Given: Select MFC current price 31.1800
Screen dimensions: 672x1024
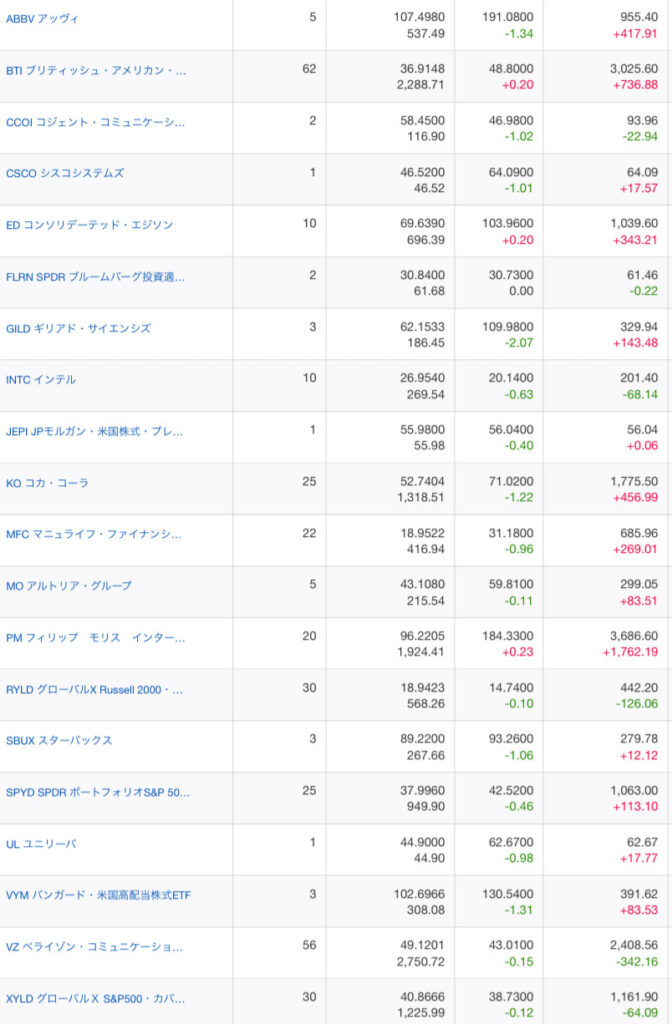Looking at the screenshot, I should (511, 533).
